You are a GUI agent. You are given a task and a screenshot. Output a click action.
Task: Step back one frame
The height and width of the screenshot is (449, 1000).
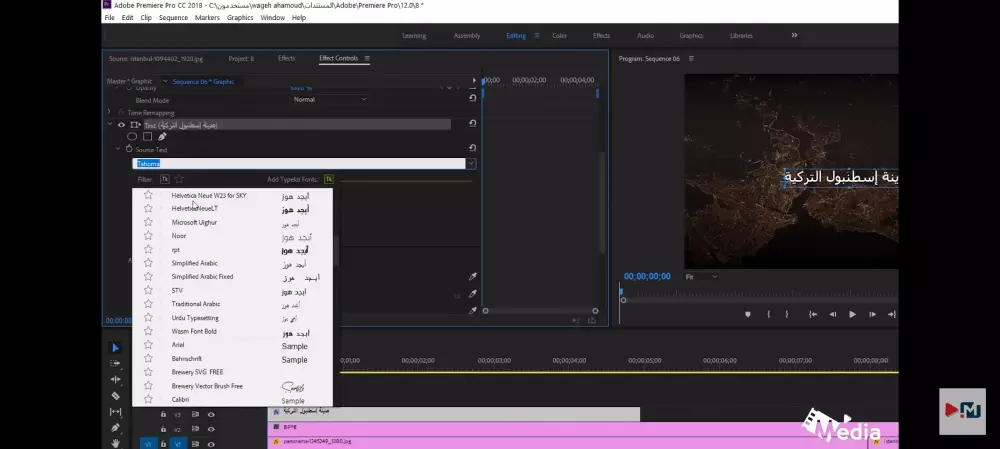click(x=832, y=314)
